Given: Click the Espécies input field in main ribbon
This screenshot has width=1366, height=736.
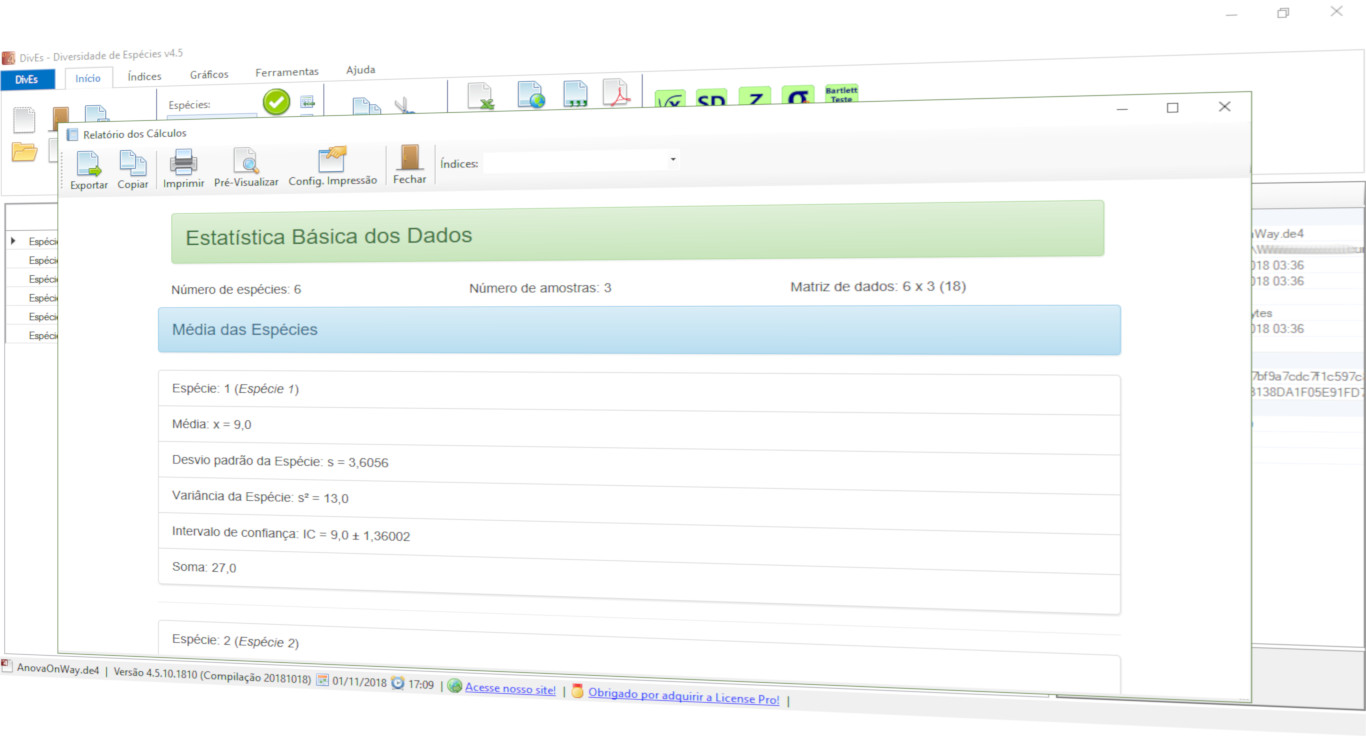Looking at the screenshot, I should (x=211, y=118).
